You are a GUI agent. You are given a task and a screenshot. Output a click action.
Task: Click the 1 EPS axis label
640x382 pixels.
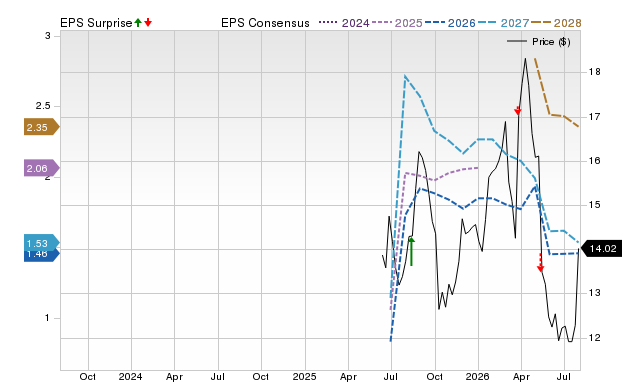pyautogui.click(x=47, y=318)
